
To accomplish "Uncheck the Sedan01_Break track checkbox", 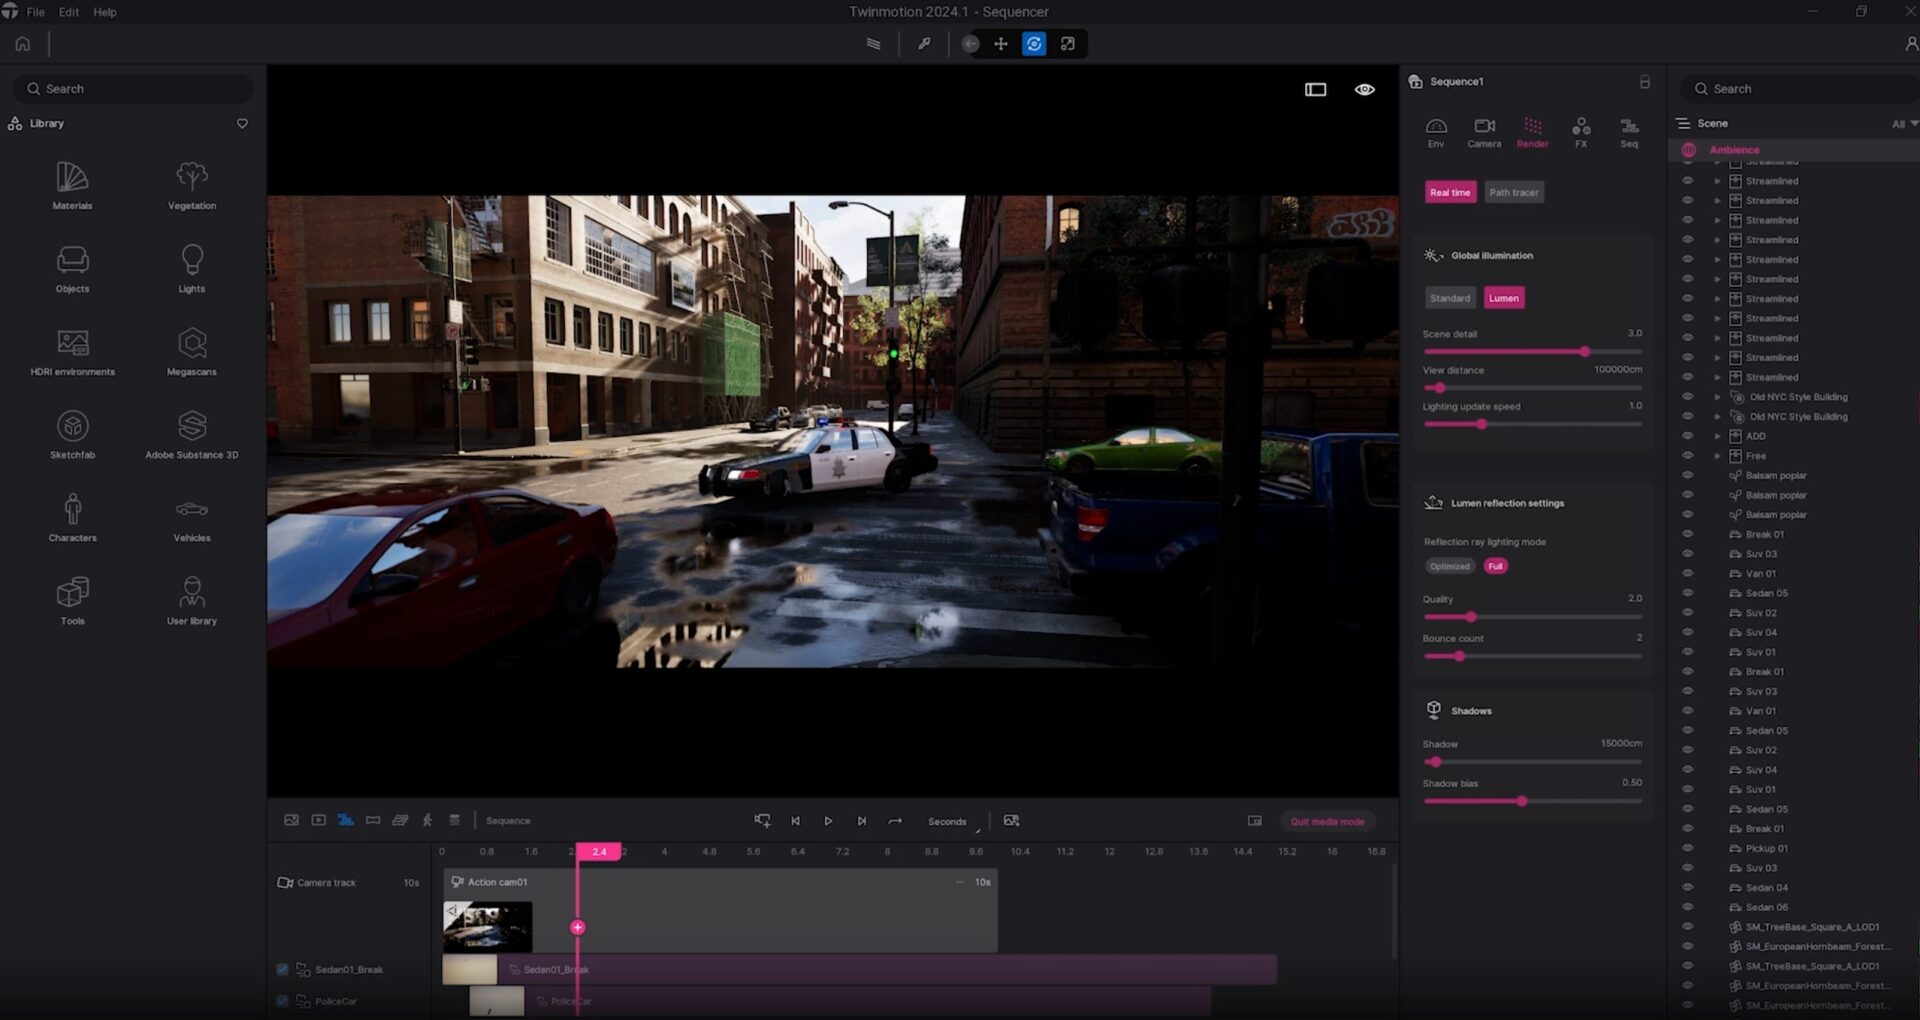I will [x=282, y=969].
